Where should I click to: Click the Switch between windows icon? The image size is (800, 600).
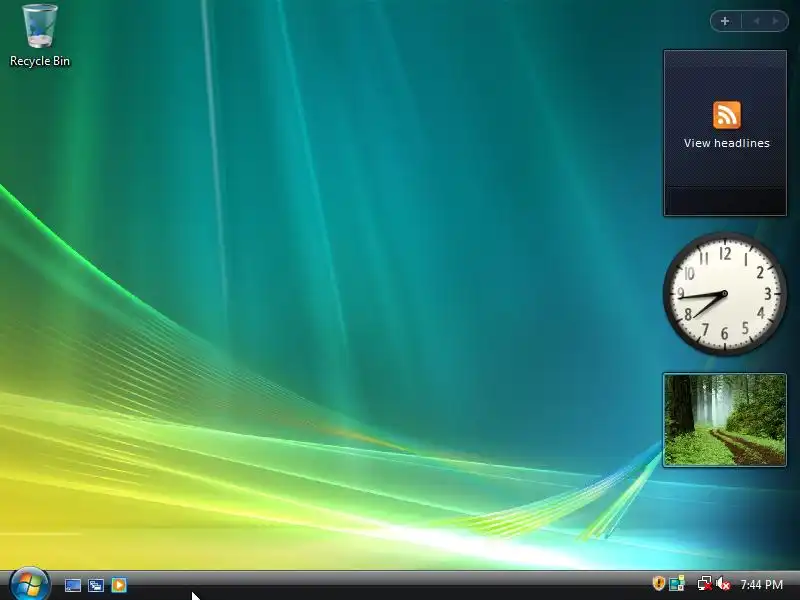pyautogui.click(x=96, y=585)
